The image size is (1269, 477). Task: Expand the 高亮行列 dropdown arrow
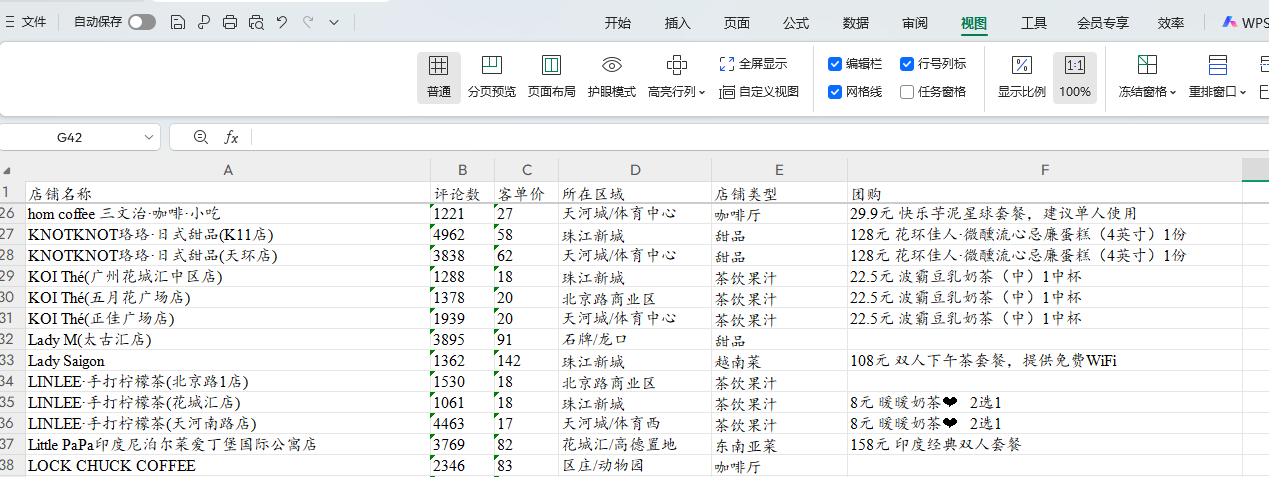pos(702,92)
